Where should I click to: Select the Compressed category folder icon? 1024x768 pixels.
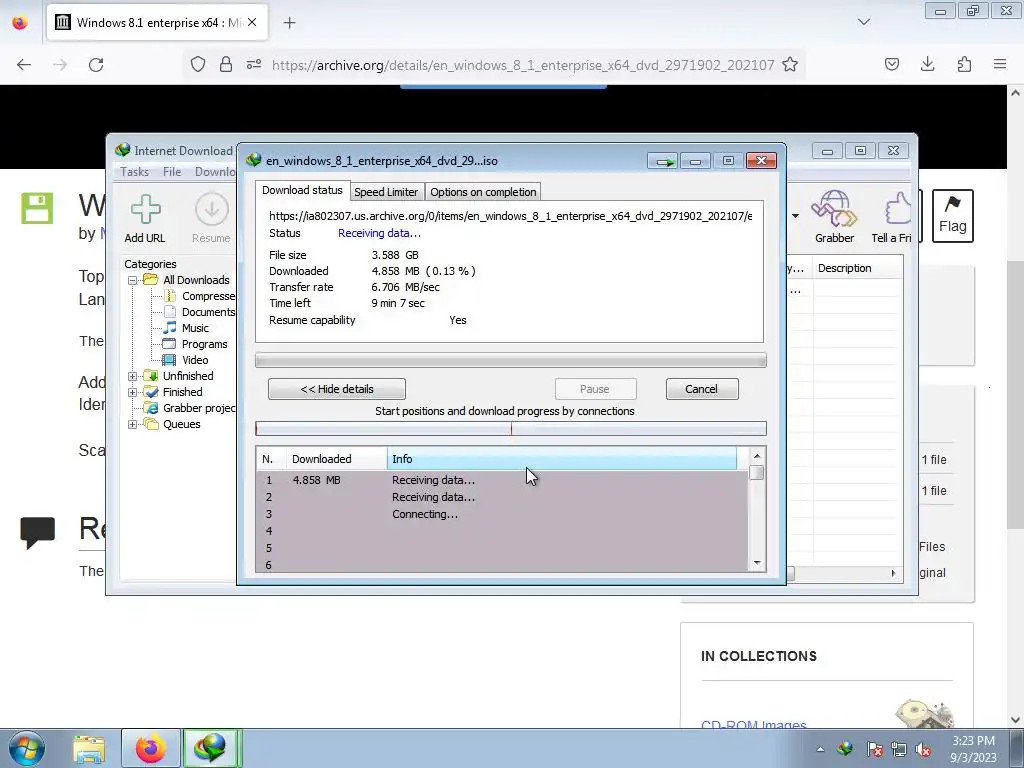click(170, 296)
